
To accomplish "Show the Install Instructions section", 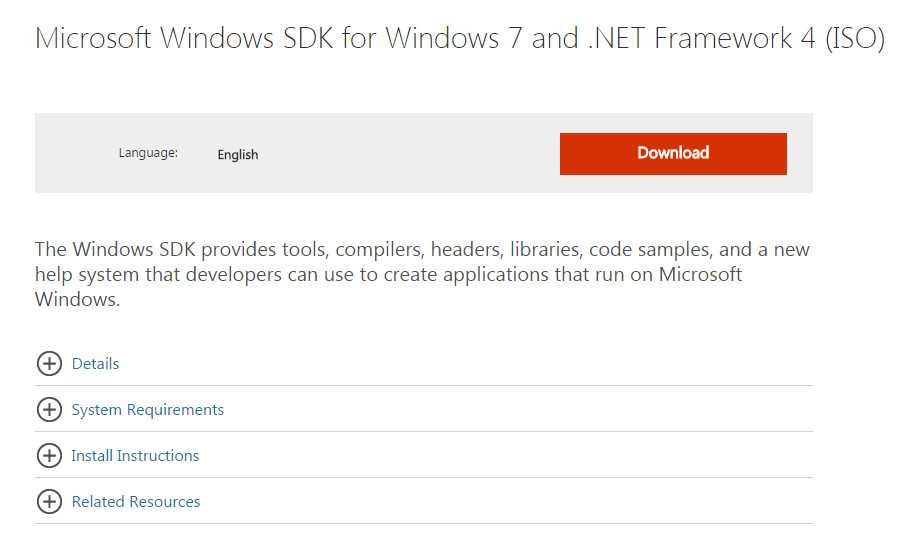I will coord(135,456).
